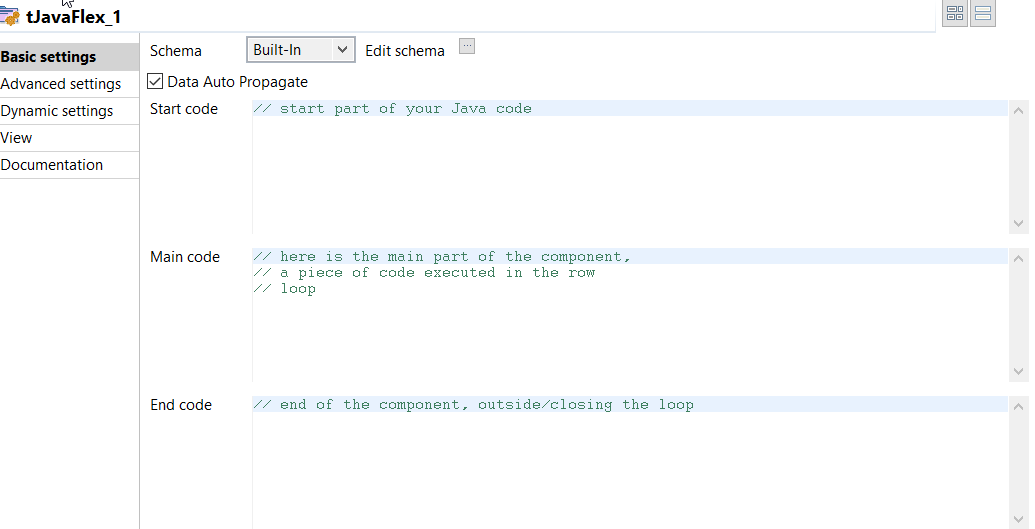Click inside the Main code editor
This screenshot has height=529, width=1035.
click(x=630, y=315)
